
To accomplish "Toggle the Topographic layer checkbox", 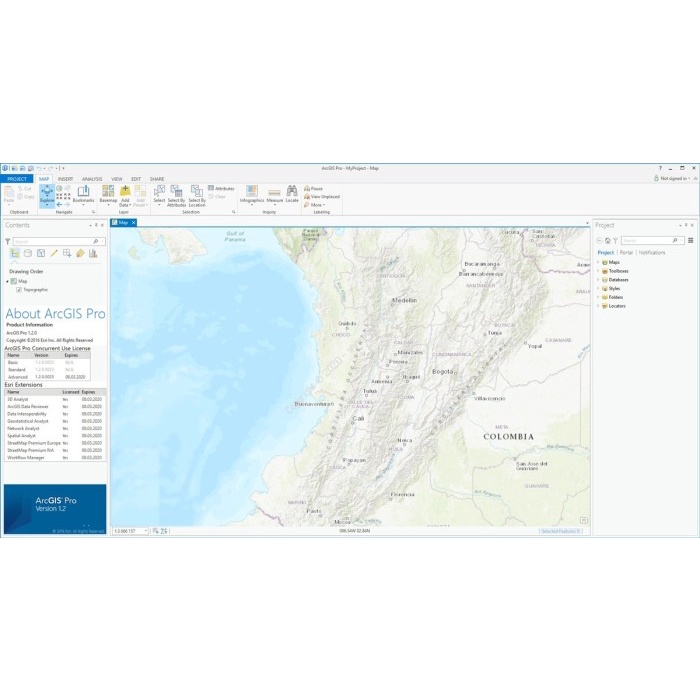I will (19, 290).
